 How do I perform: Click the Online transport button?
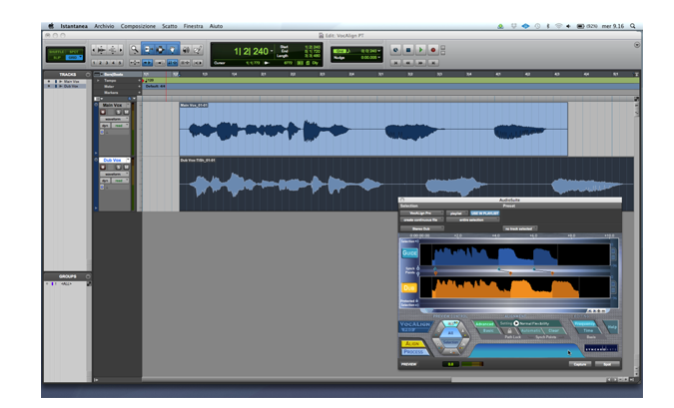(396, 50)
